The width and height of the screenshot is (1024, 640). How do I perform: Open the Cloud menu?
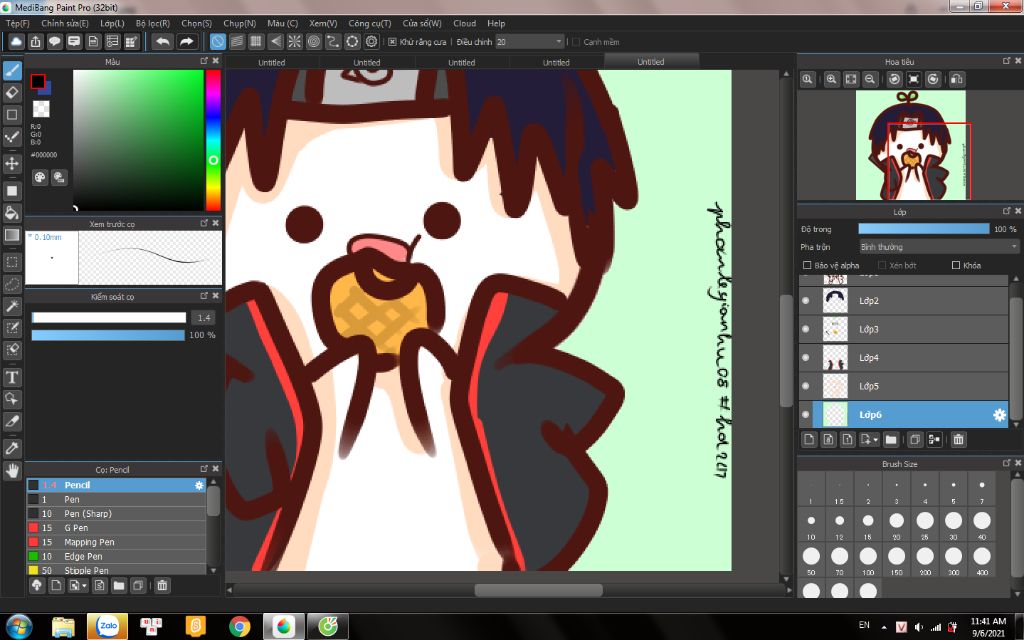click(x=464, y=23)
